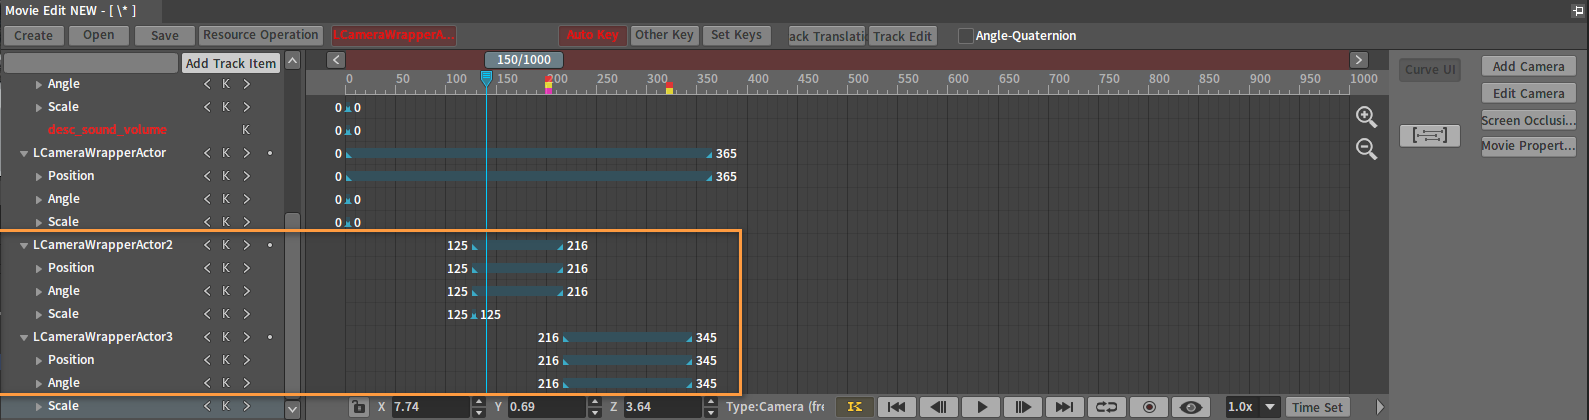
Task: Click the 150/1000 timeline playhead handle
Action: tap(523, 60)
